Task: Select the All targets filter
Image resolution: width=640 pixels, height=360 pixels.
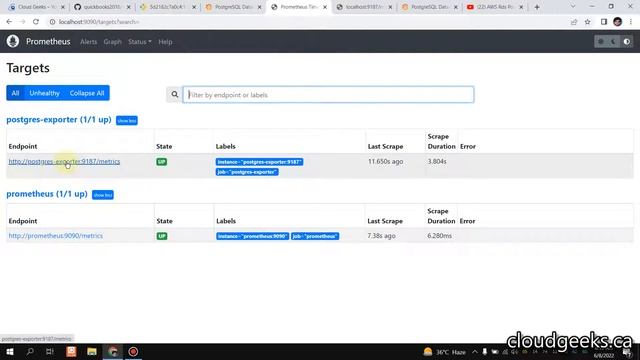Action: (16, 93)
